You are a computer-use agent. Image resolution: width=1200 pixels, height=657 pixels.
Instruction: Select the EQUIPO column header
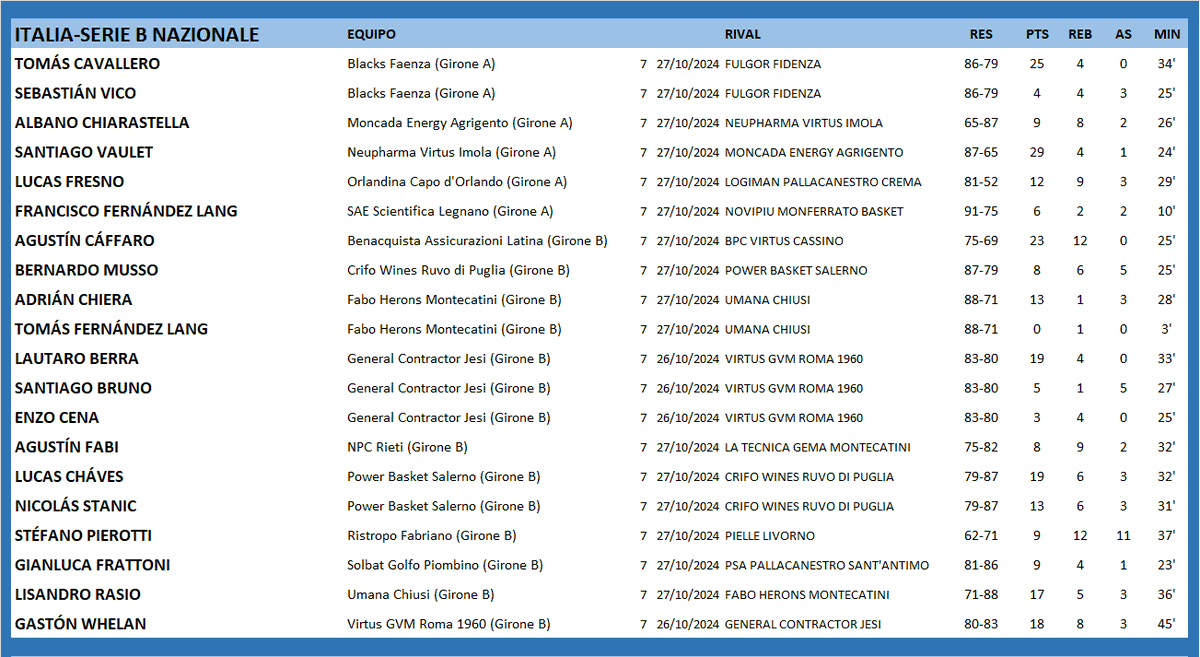coord(371,34)
